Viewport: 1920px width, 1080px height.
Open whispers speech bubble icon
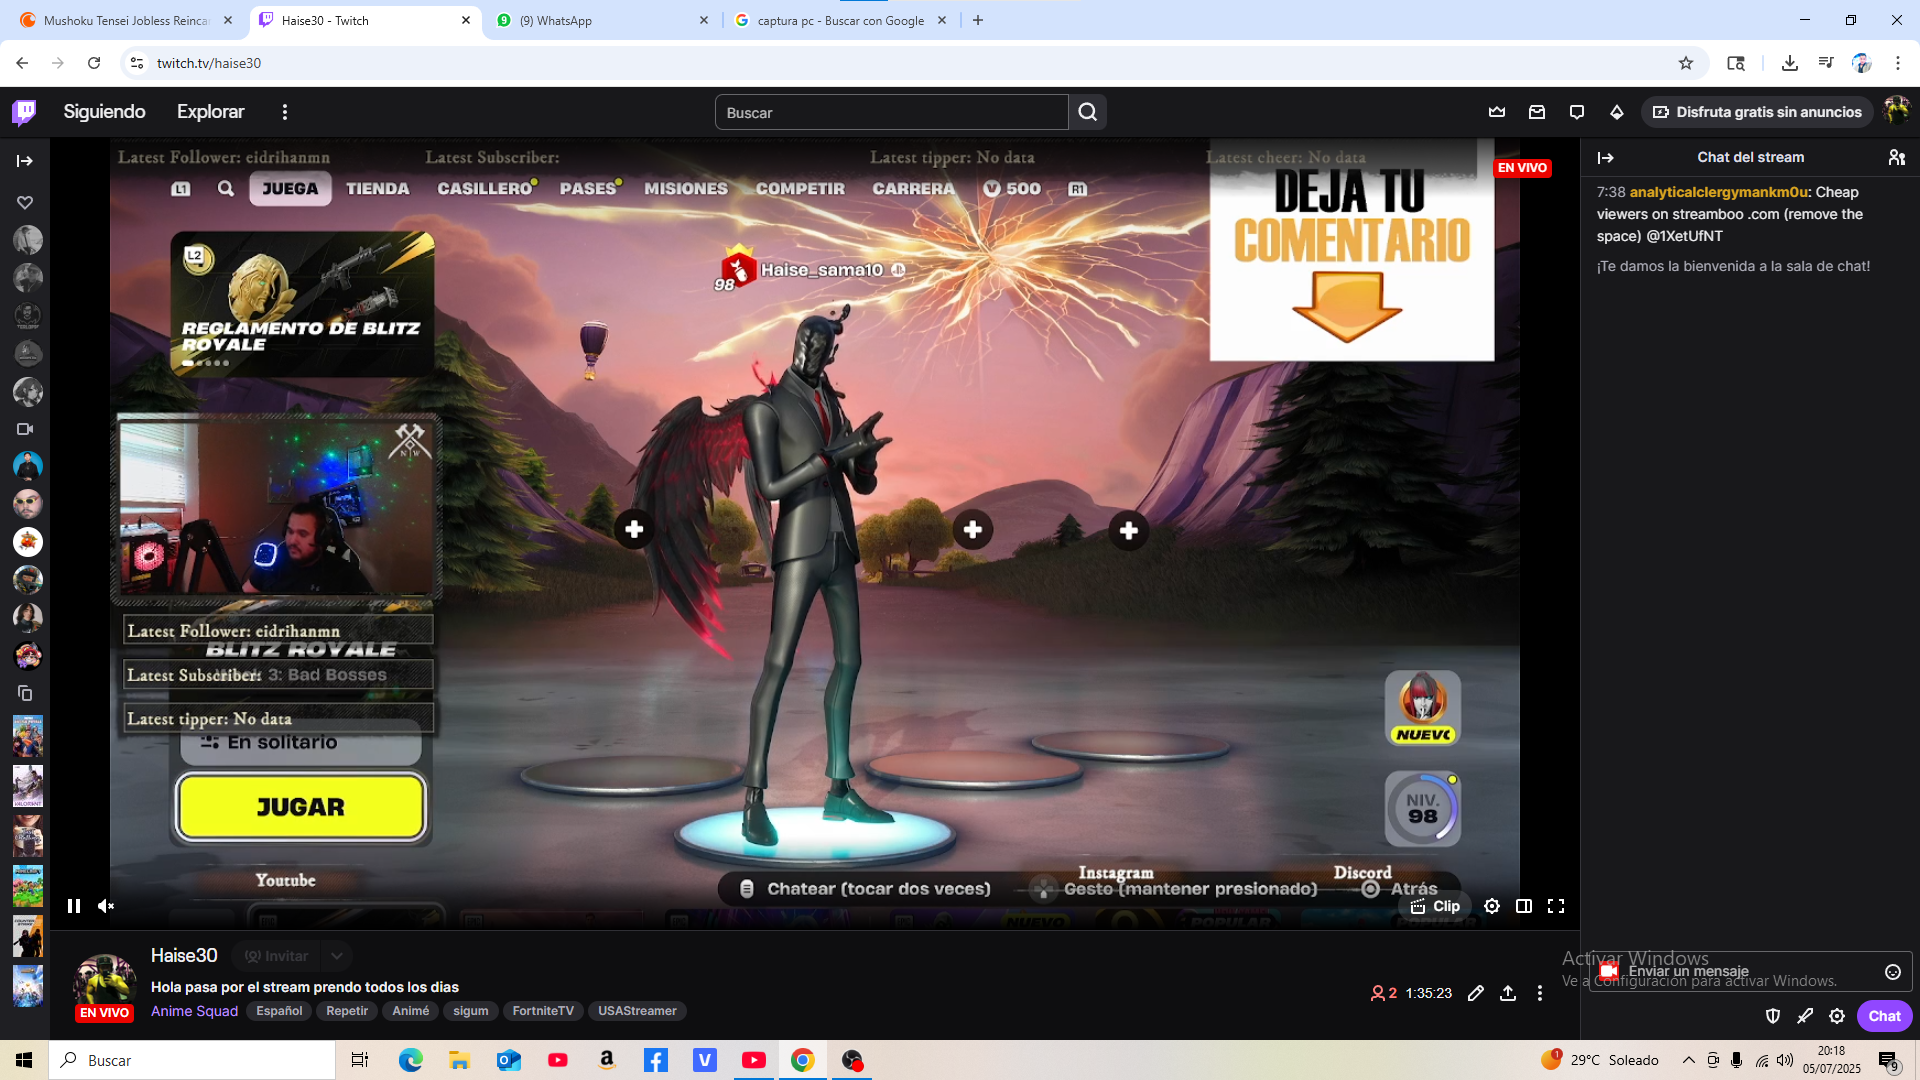pyautogui.click(x=1577, y=112)
